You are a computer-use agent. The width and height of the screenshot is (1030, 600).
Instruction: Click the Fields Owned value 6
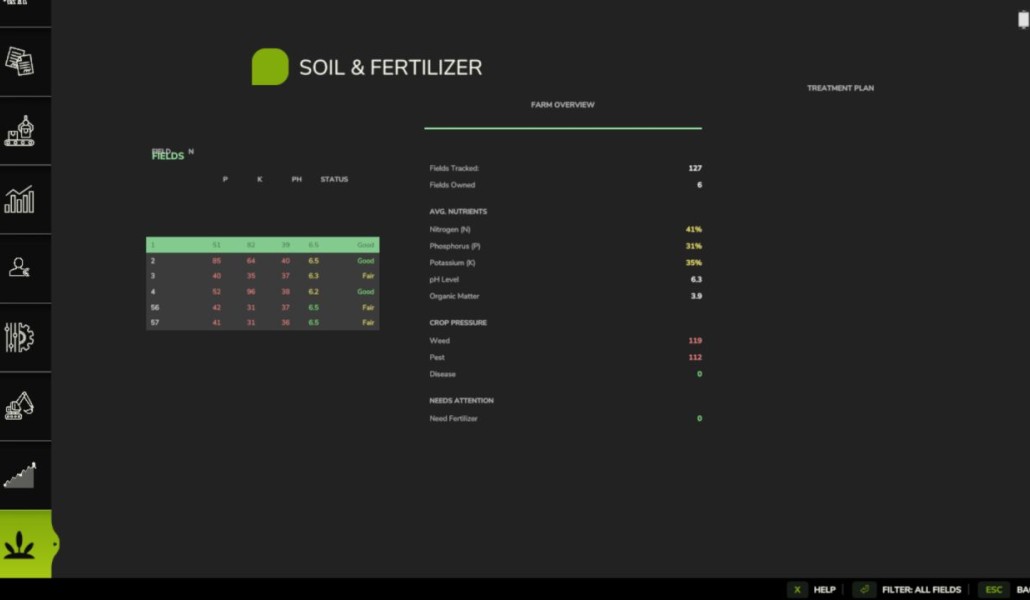pos(699,185)
